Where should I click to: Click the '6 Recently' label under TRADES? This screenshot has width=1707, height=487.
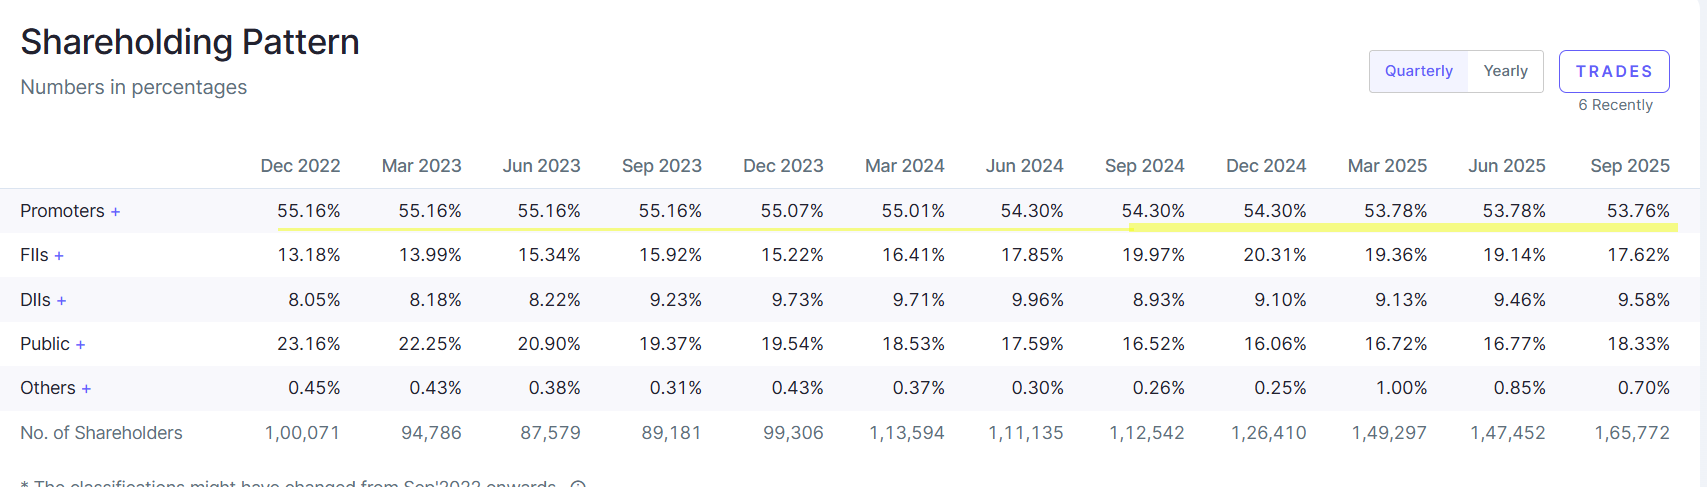click(1615, 105)
